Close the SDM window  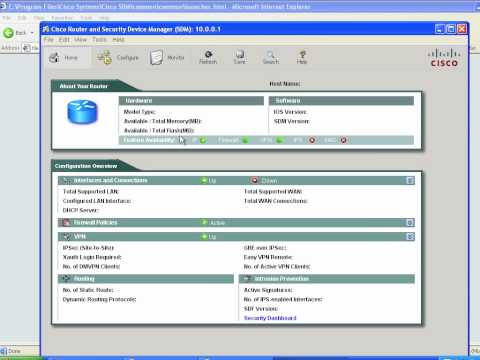coord(462,29)
